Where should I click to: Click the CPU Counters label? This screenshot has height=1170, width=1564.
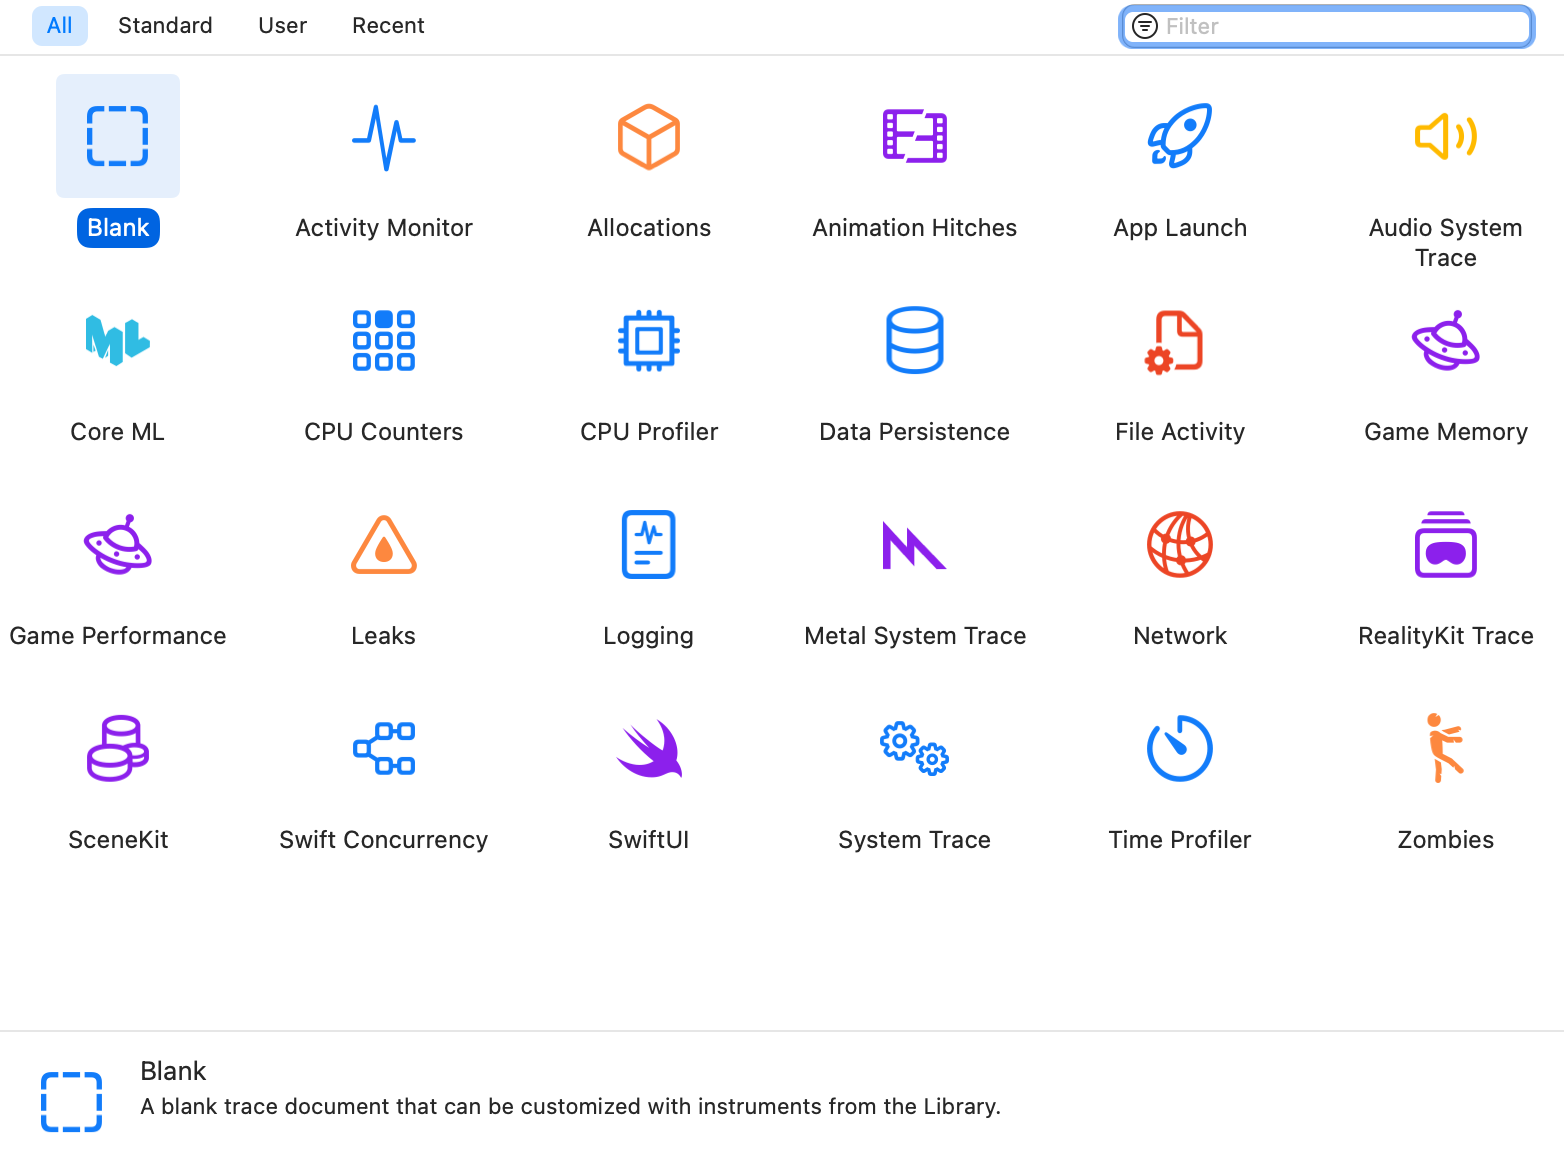click(x=384, y=432)
